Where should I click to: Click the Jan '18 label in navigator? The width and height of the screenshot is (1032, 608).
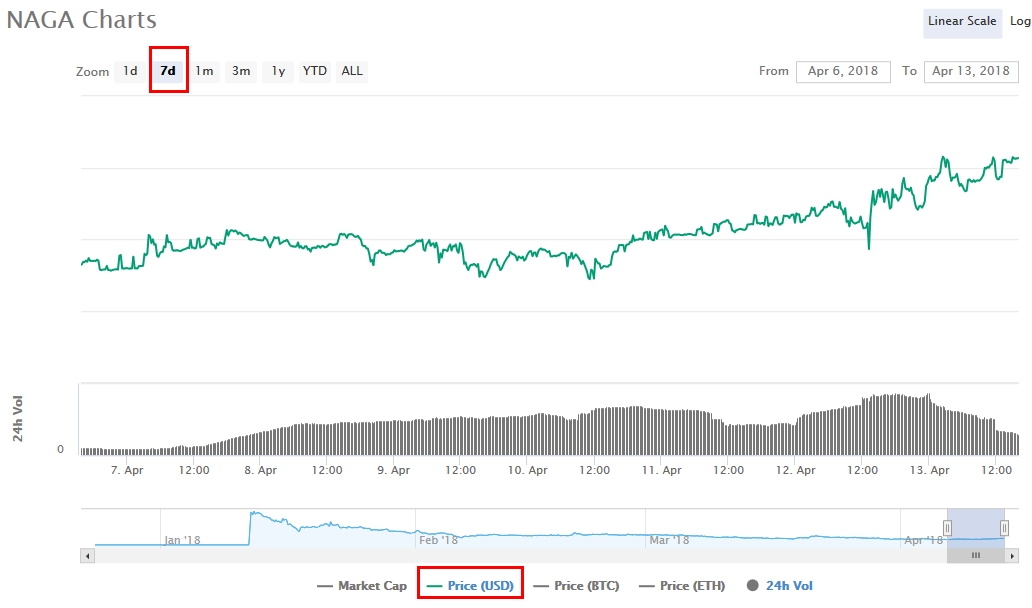[x=182, y=540]
